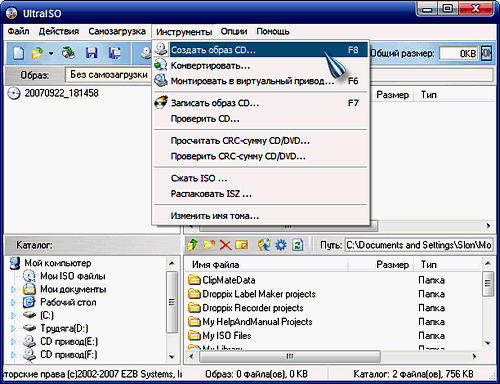This screenshot has width=500, height=384.
Task: Click the Путь path input field
Action: tap(419, 245)
